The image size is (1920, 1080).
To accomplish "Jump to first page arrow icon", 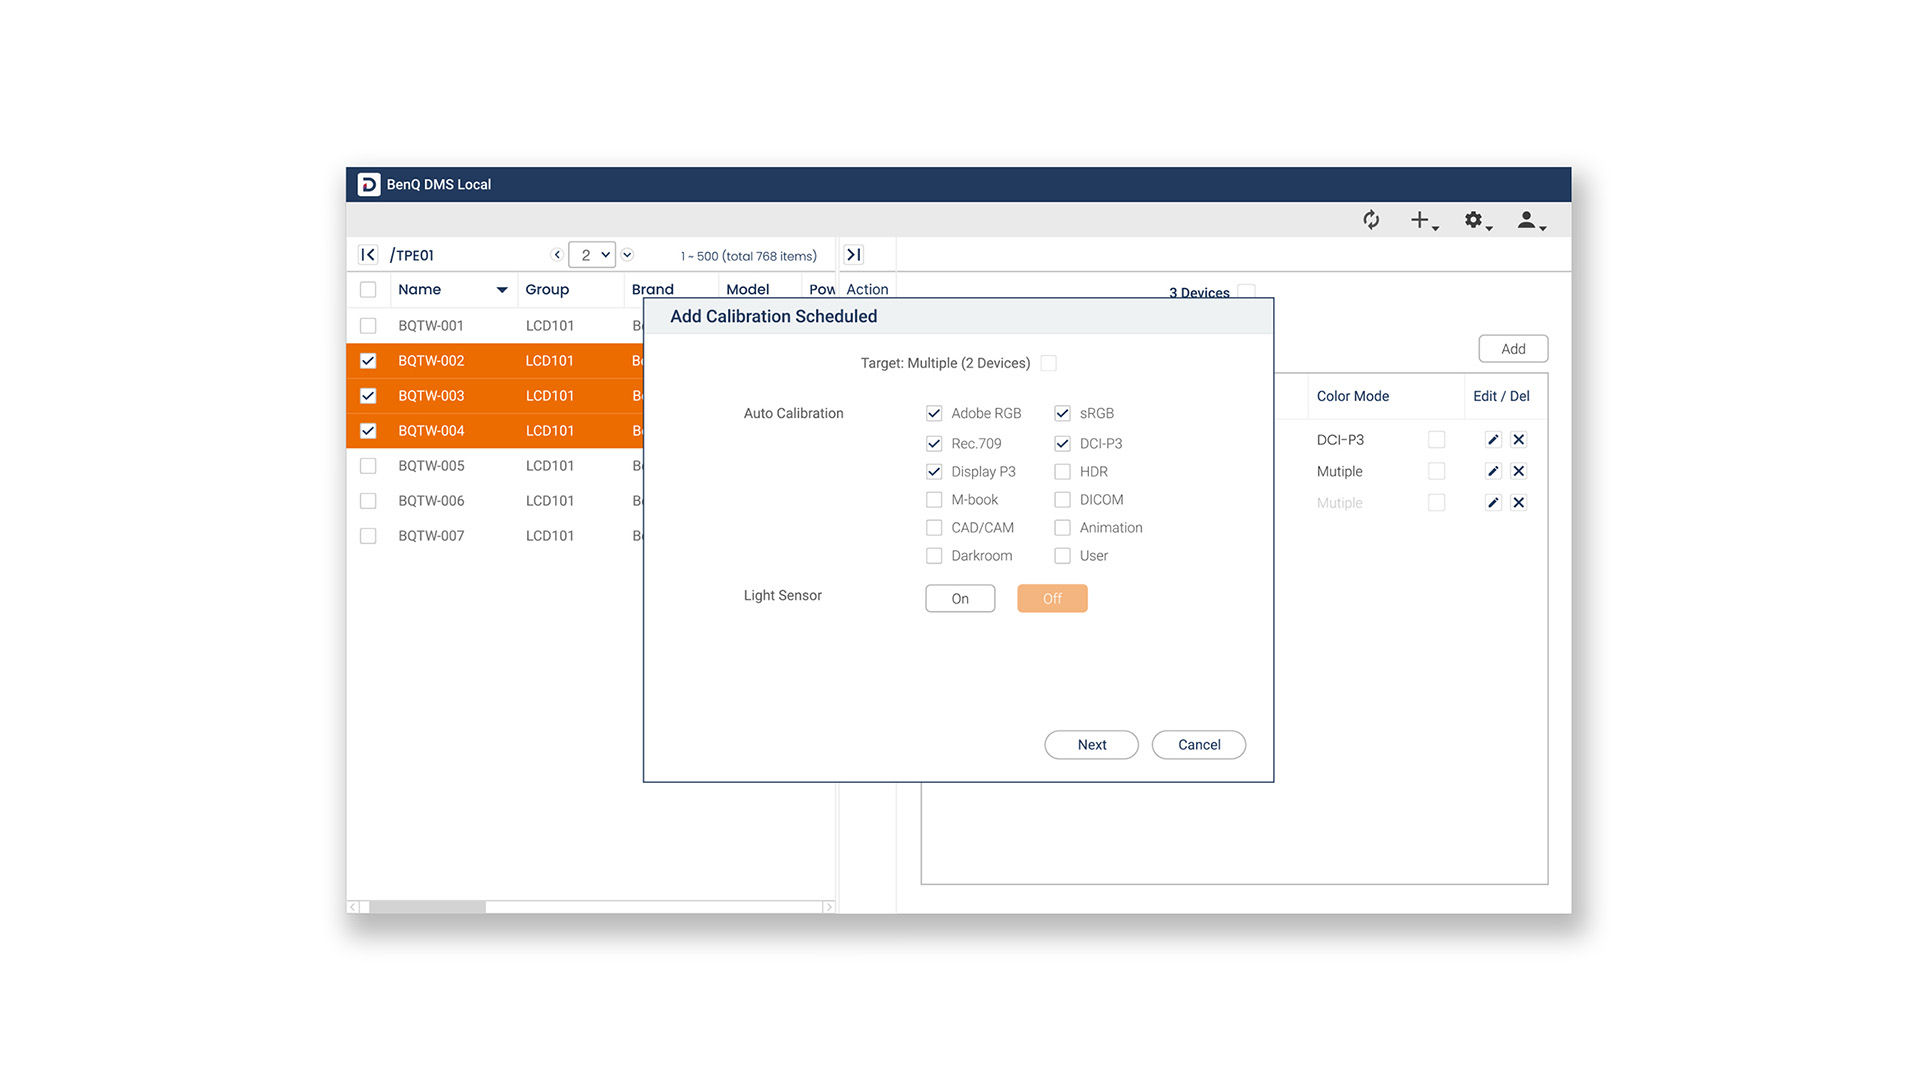I will [x=368, y=255].
